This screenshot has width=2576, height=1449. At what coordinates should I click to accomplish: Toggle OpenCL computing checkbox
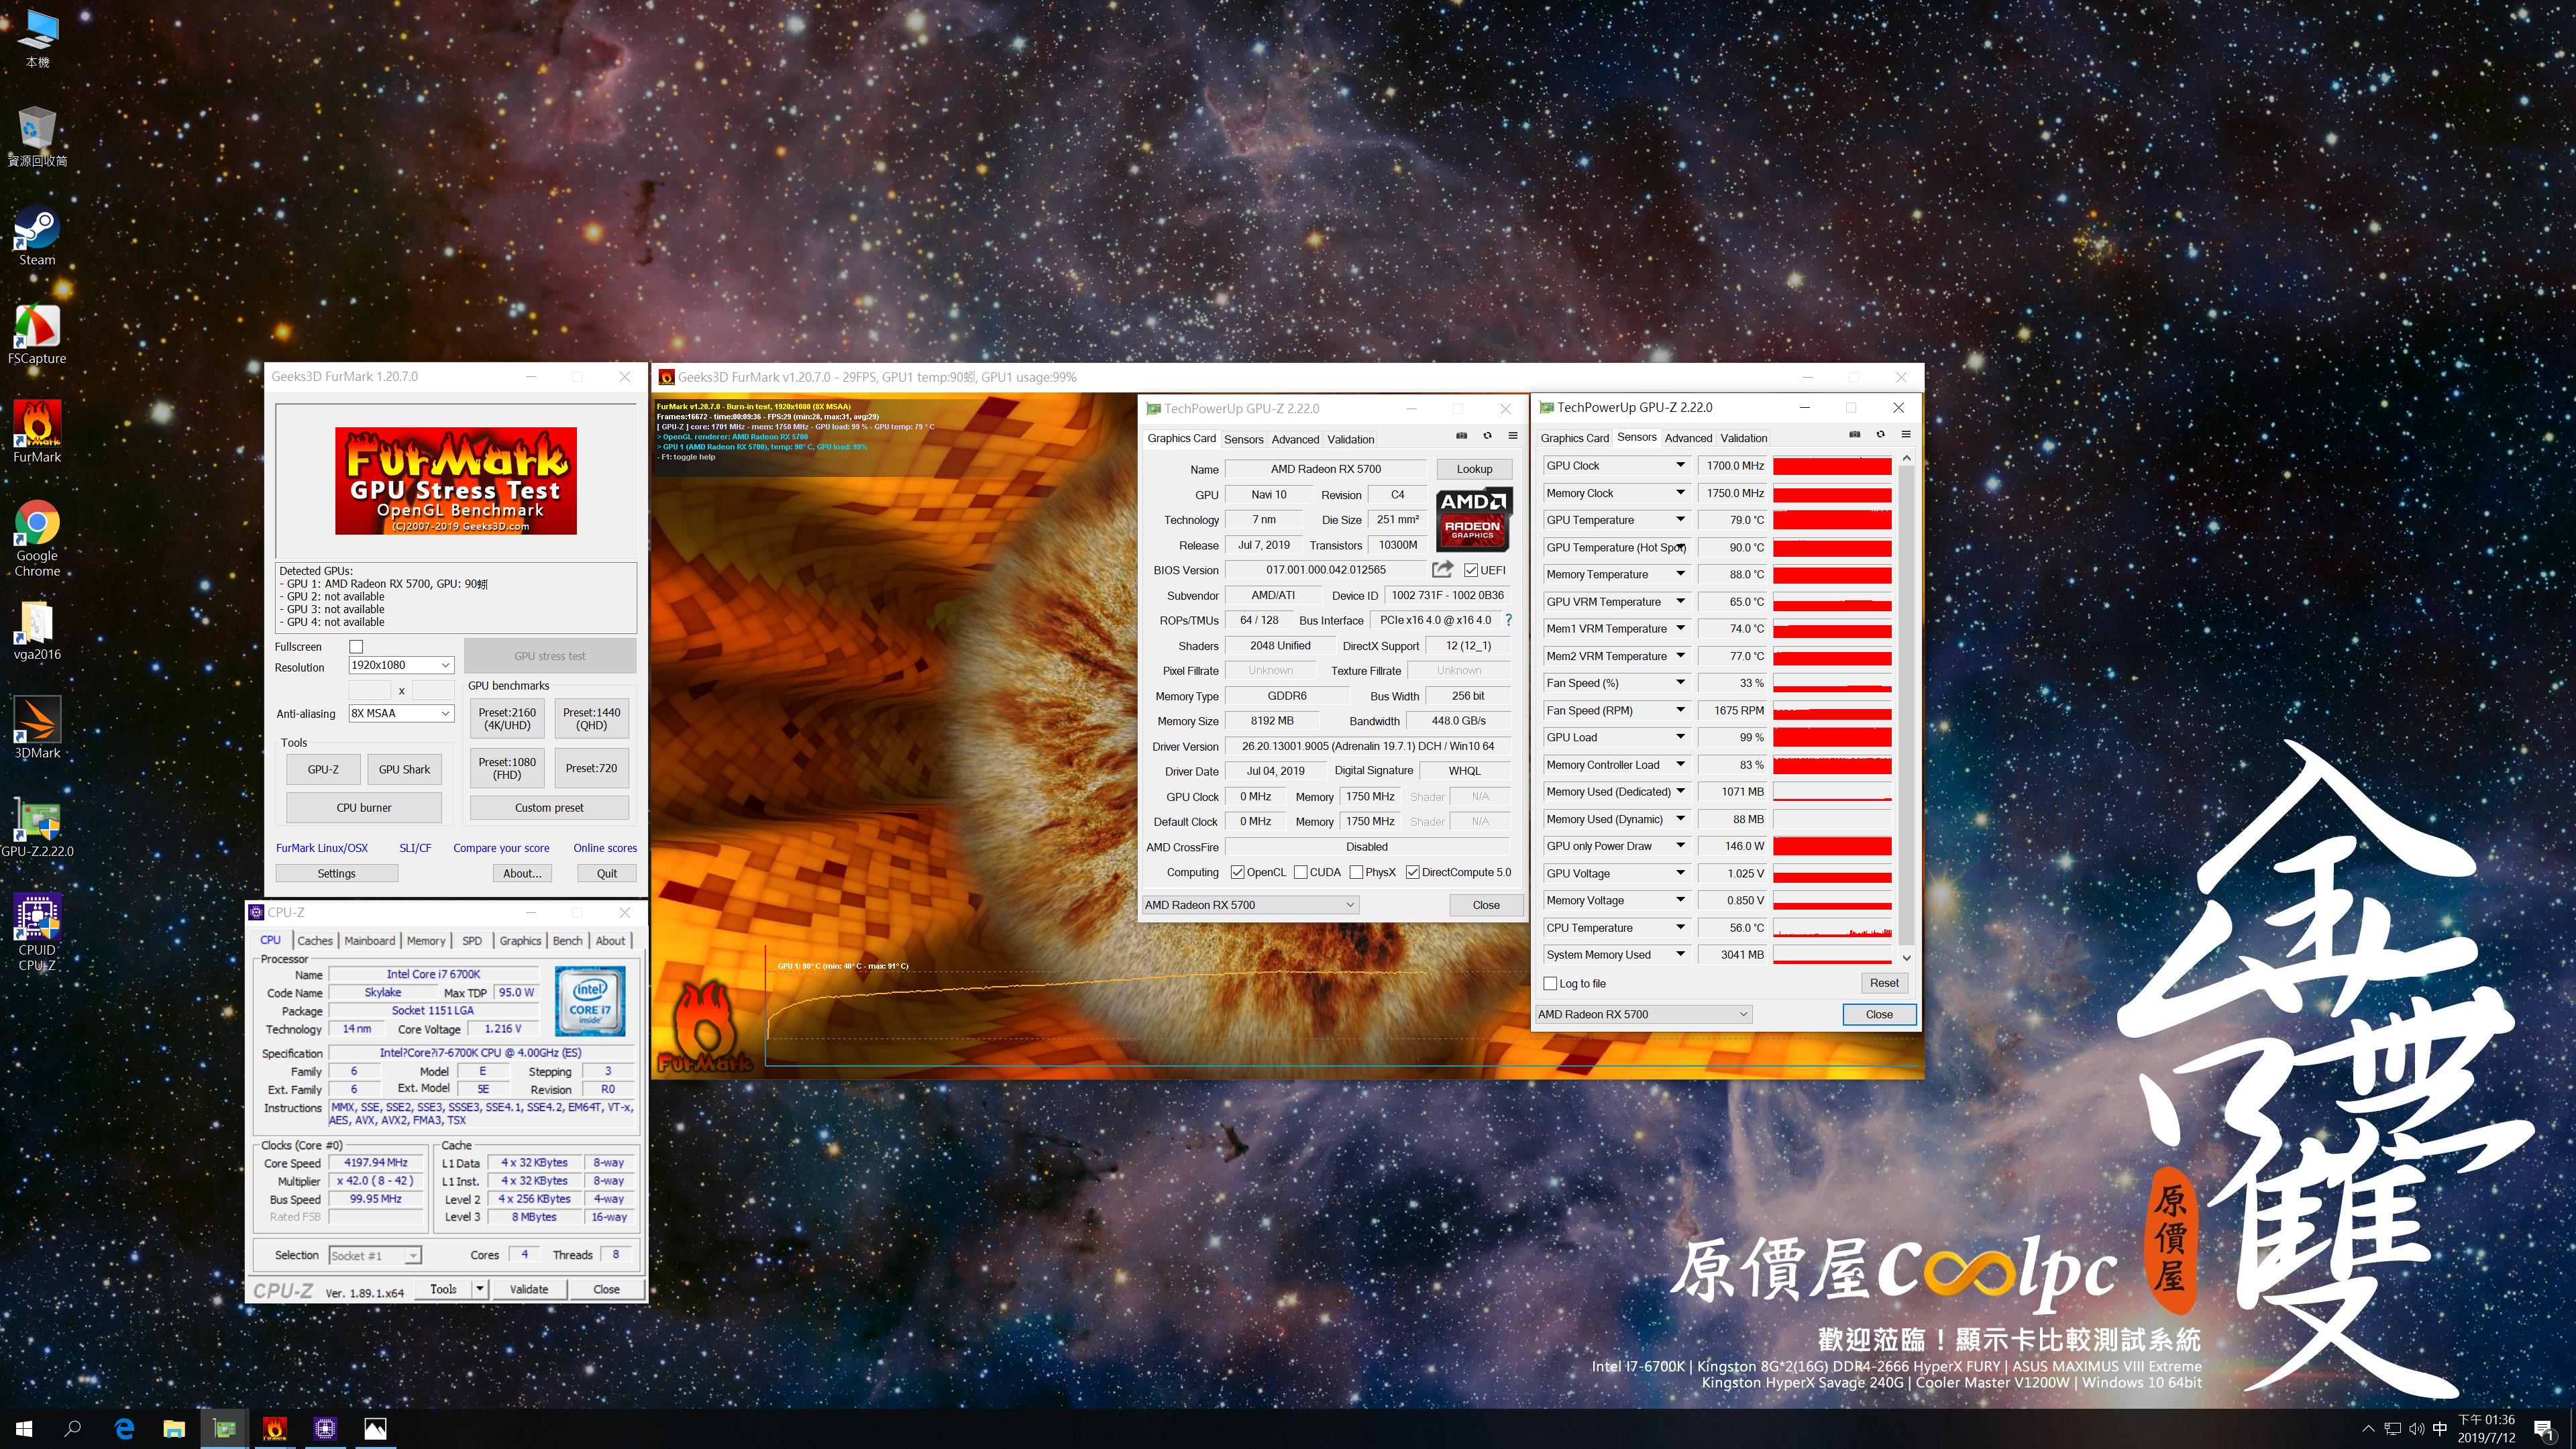coord(1237,872)
